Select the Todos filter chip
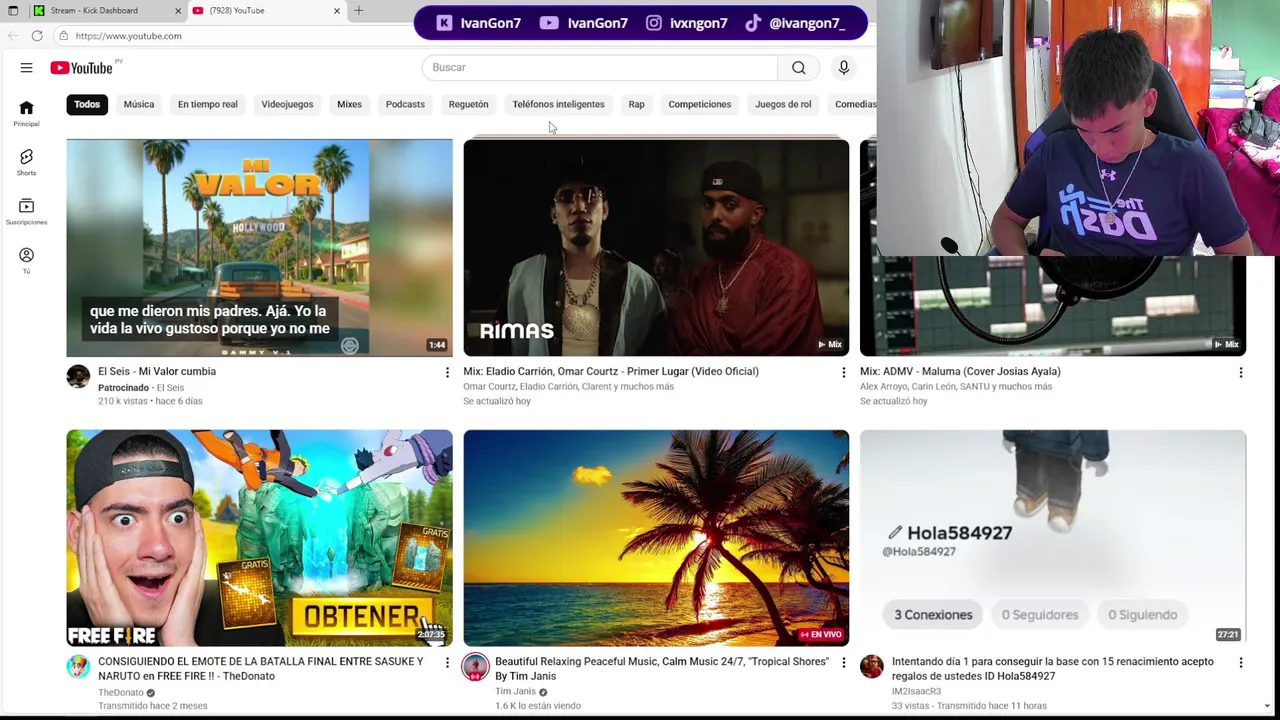This screenshot has width=1280, height=720. coord(87,104)
